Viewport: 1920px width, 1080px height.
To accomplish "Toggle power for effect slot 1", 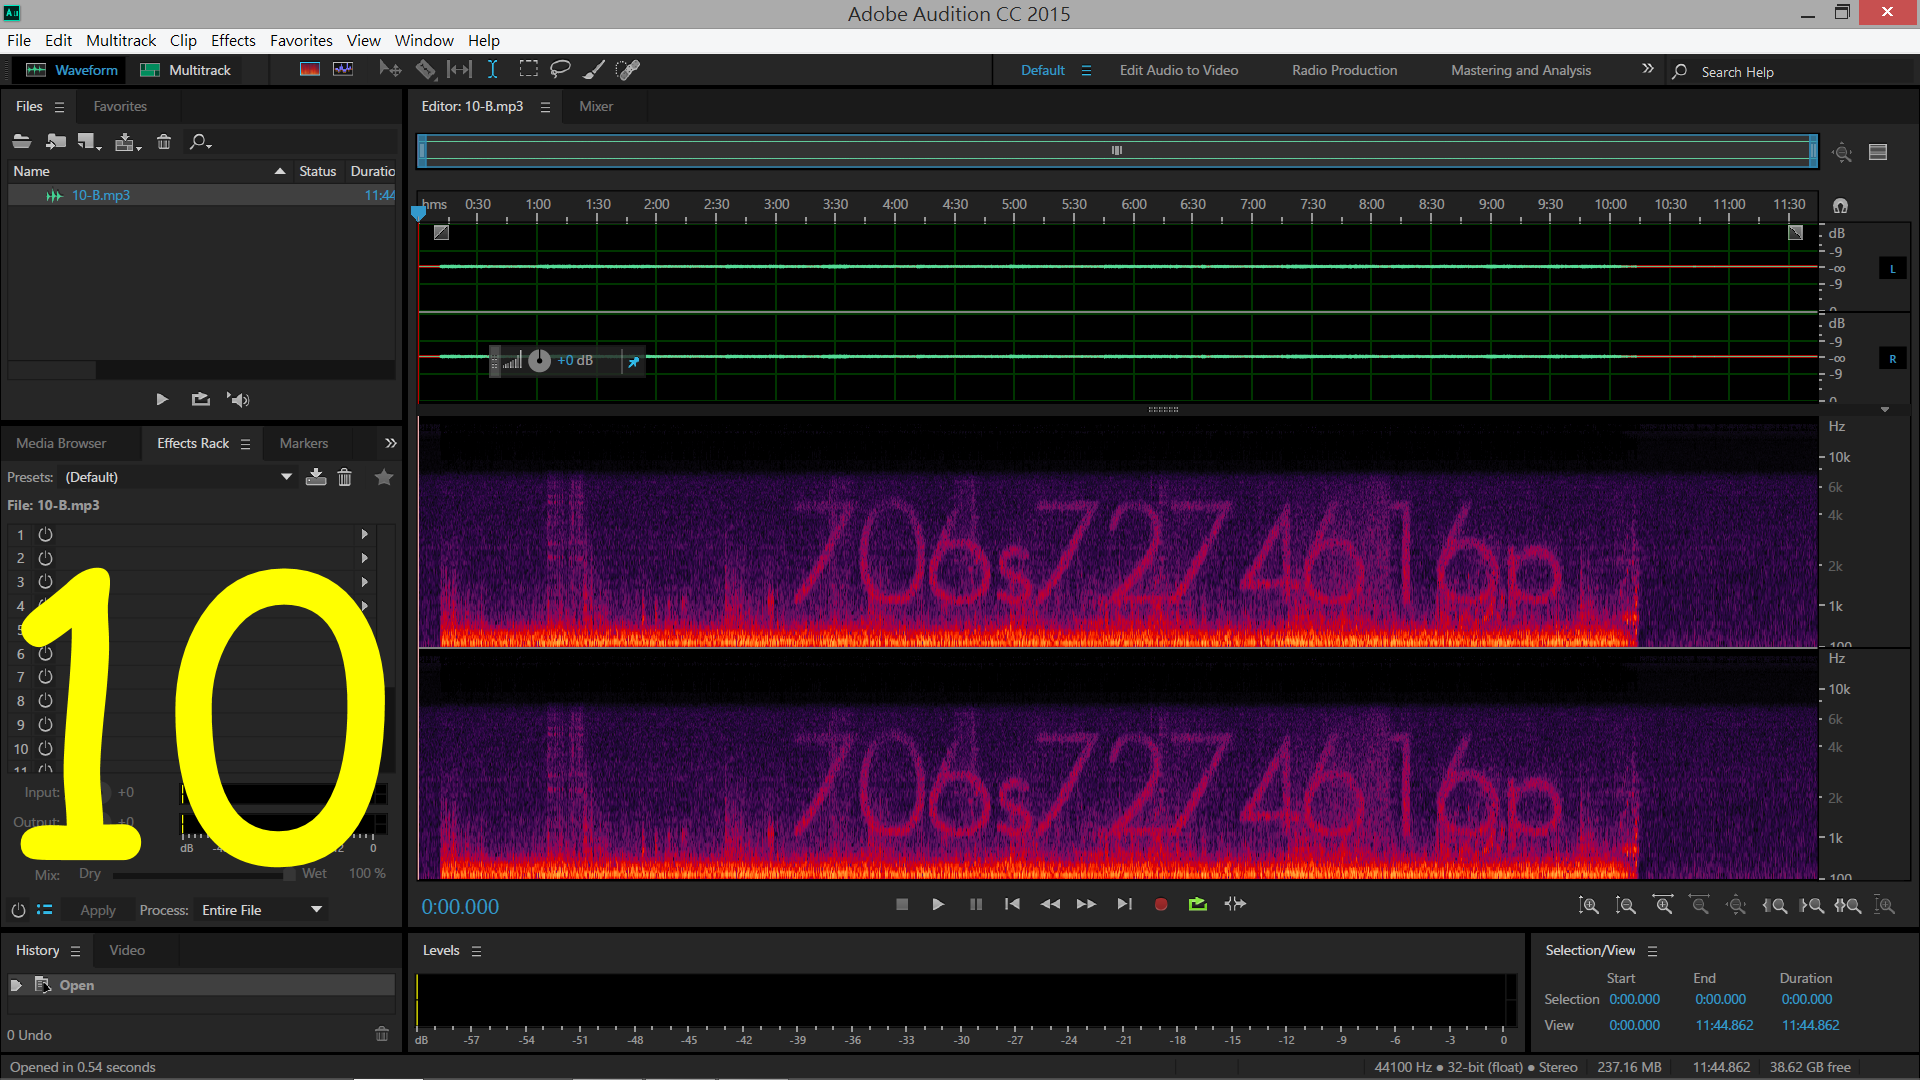I will pos(45,535).
